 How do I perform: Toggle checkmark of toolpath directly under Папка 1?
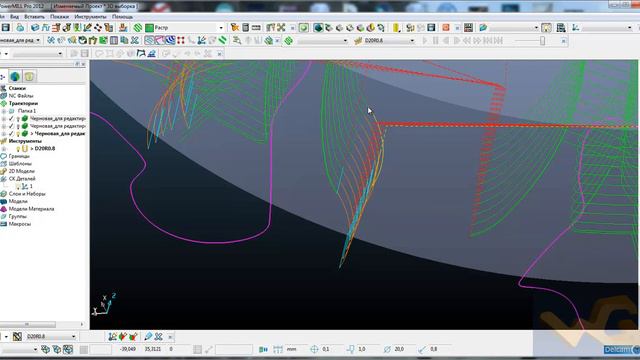[x=11, y=118]
